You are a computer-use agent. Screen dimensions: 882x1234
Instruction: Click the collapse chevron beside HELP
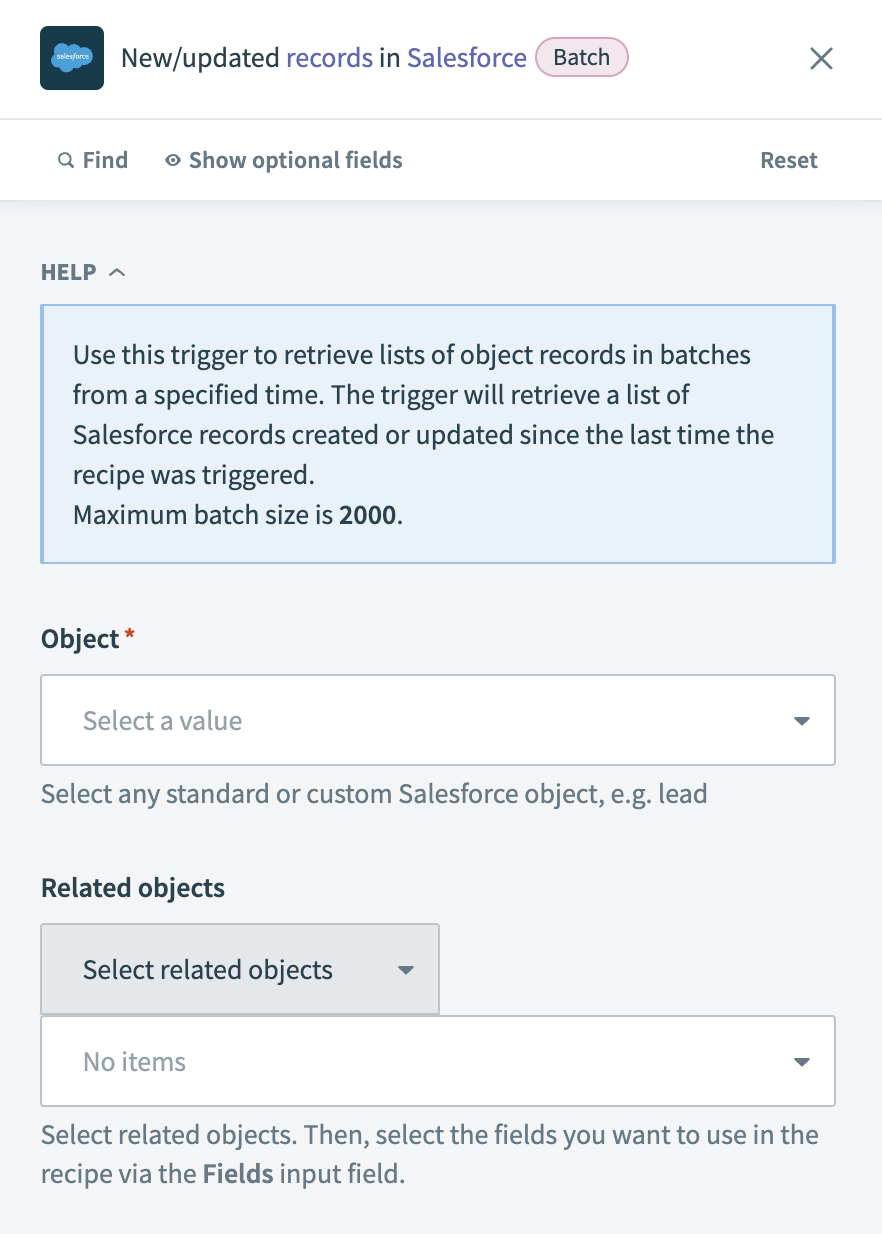tap(118, 271)
